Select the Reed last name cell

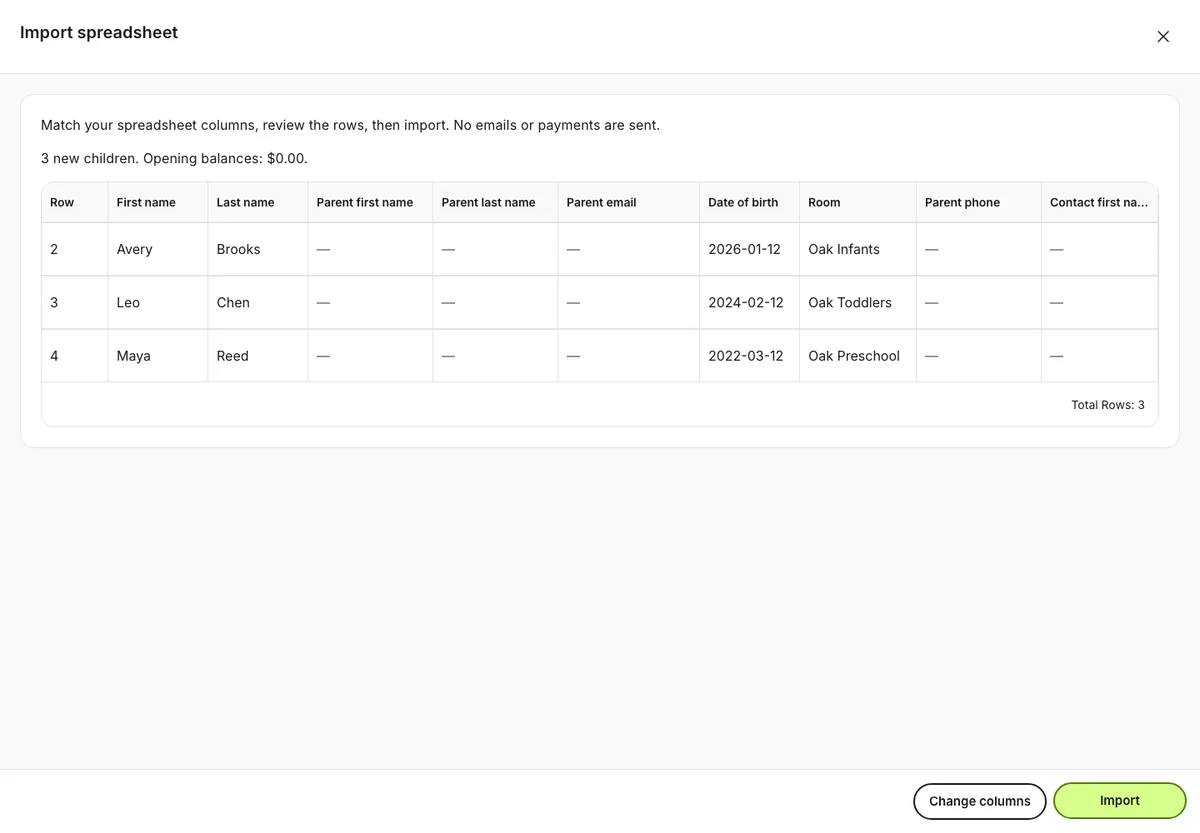point(258,356)
